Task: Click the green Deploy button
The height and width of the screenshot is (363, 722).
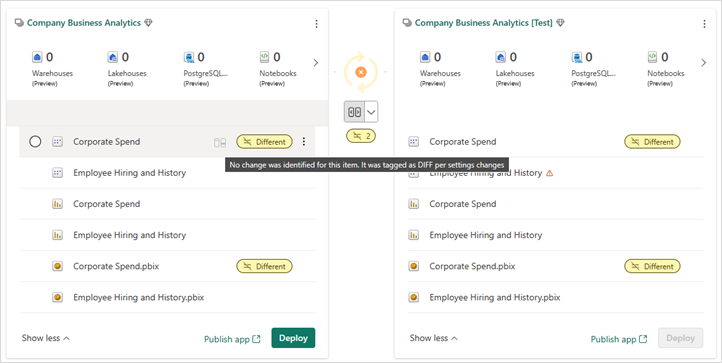Action: (x=293, y=338)
